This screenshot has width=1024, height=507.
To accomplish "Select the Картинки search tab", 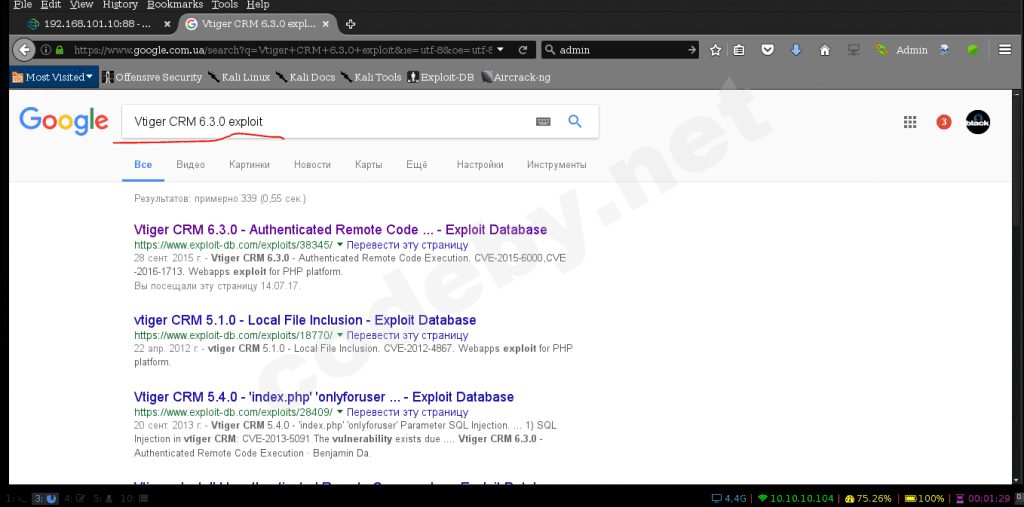I will click(249, 165).
